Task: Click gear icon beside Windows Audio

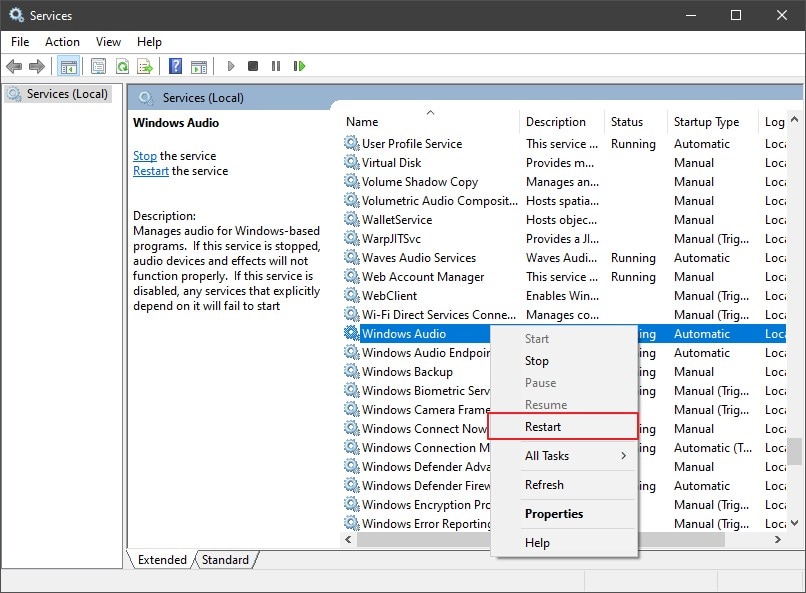Action: pyautogui.click(x=352, y=333)
